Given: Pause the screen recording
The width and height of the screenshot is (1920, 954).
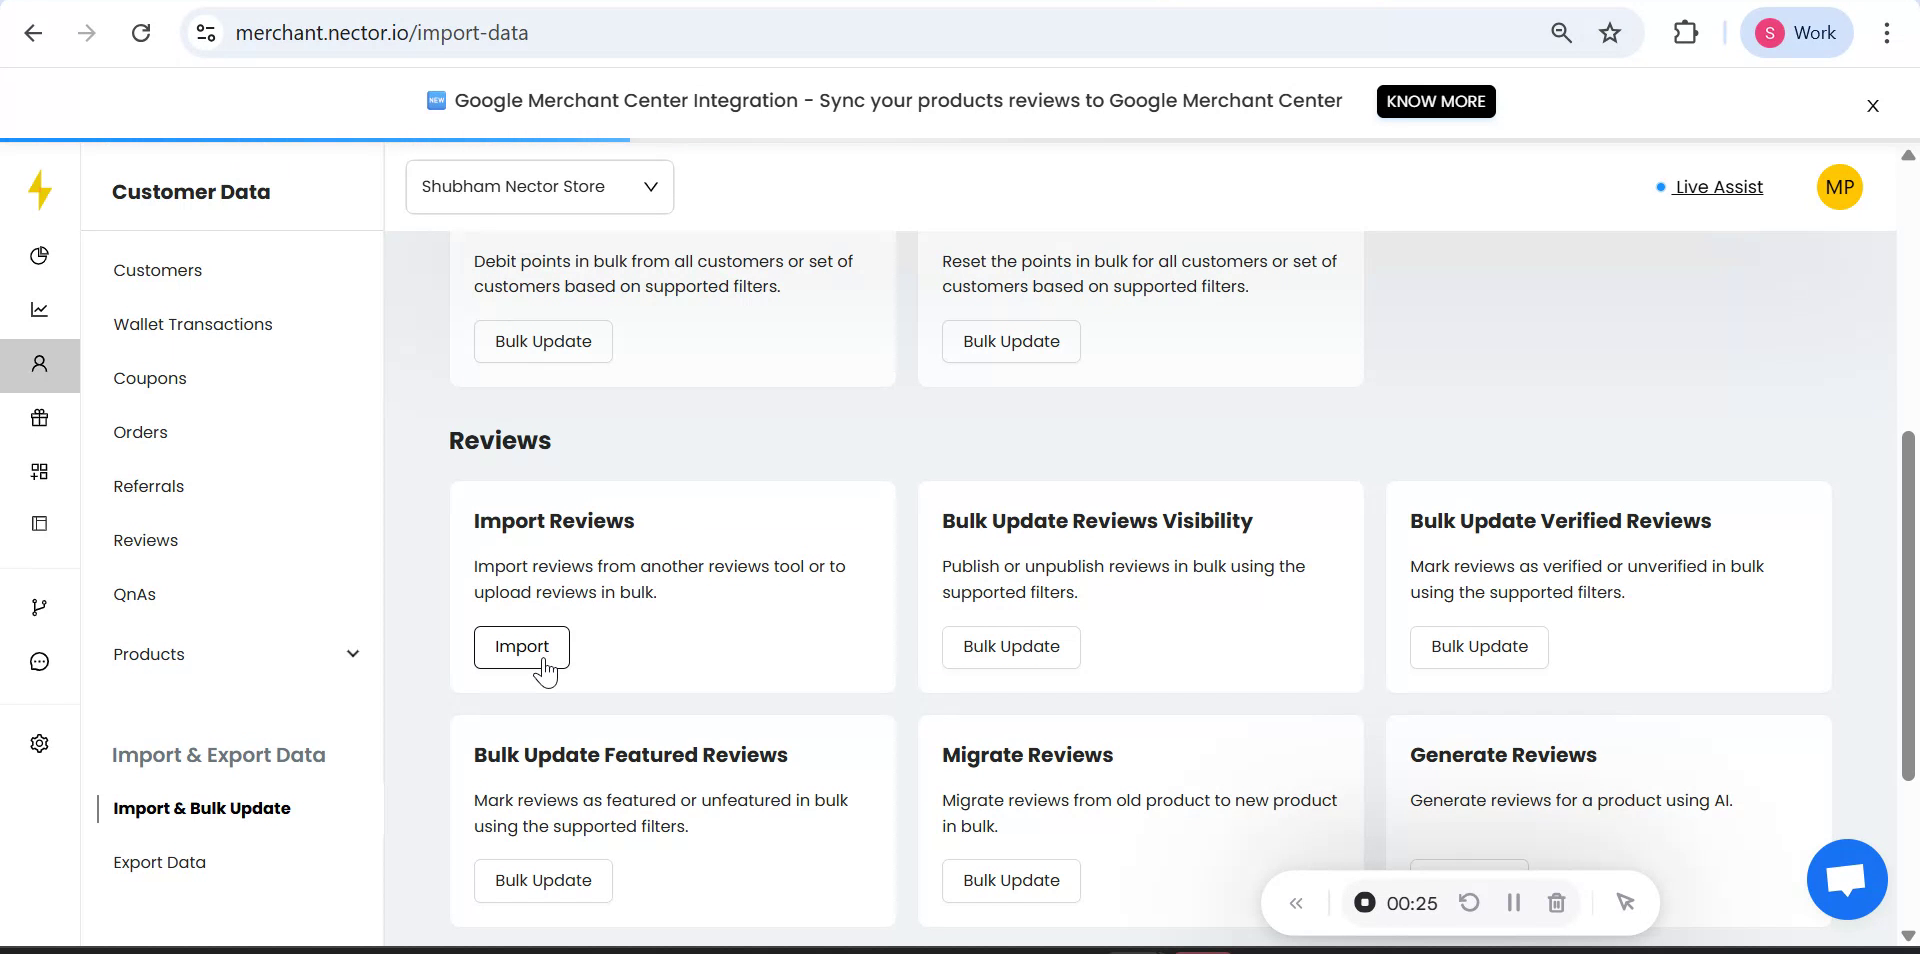Looking at the screenshot, I should pyautogui.click(x=1513, y=903).
